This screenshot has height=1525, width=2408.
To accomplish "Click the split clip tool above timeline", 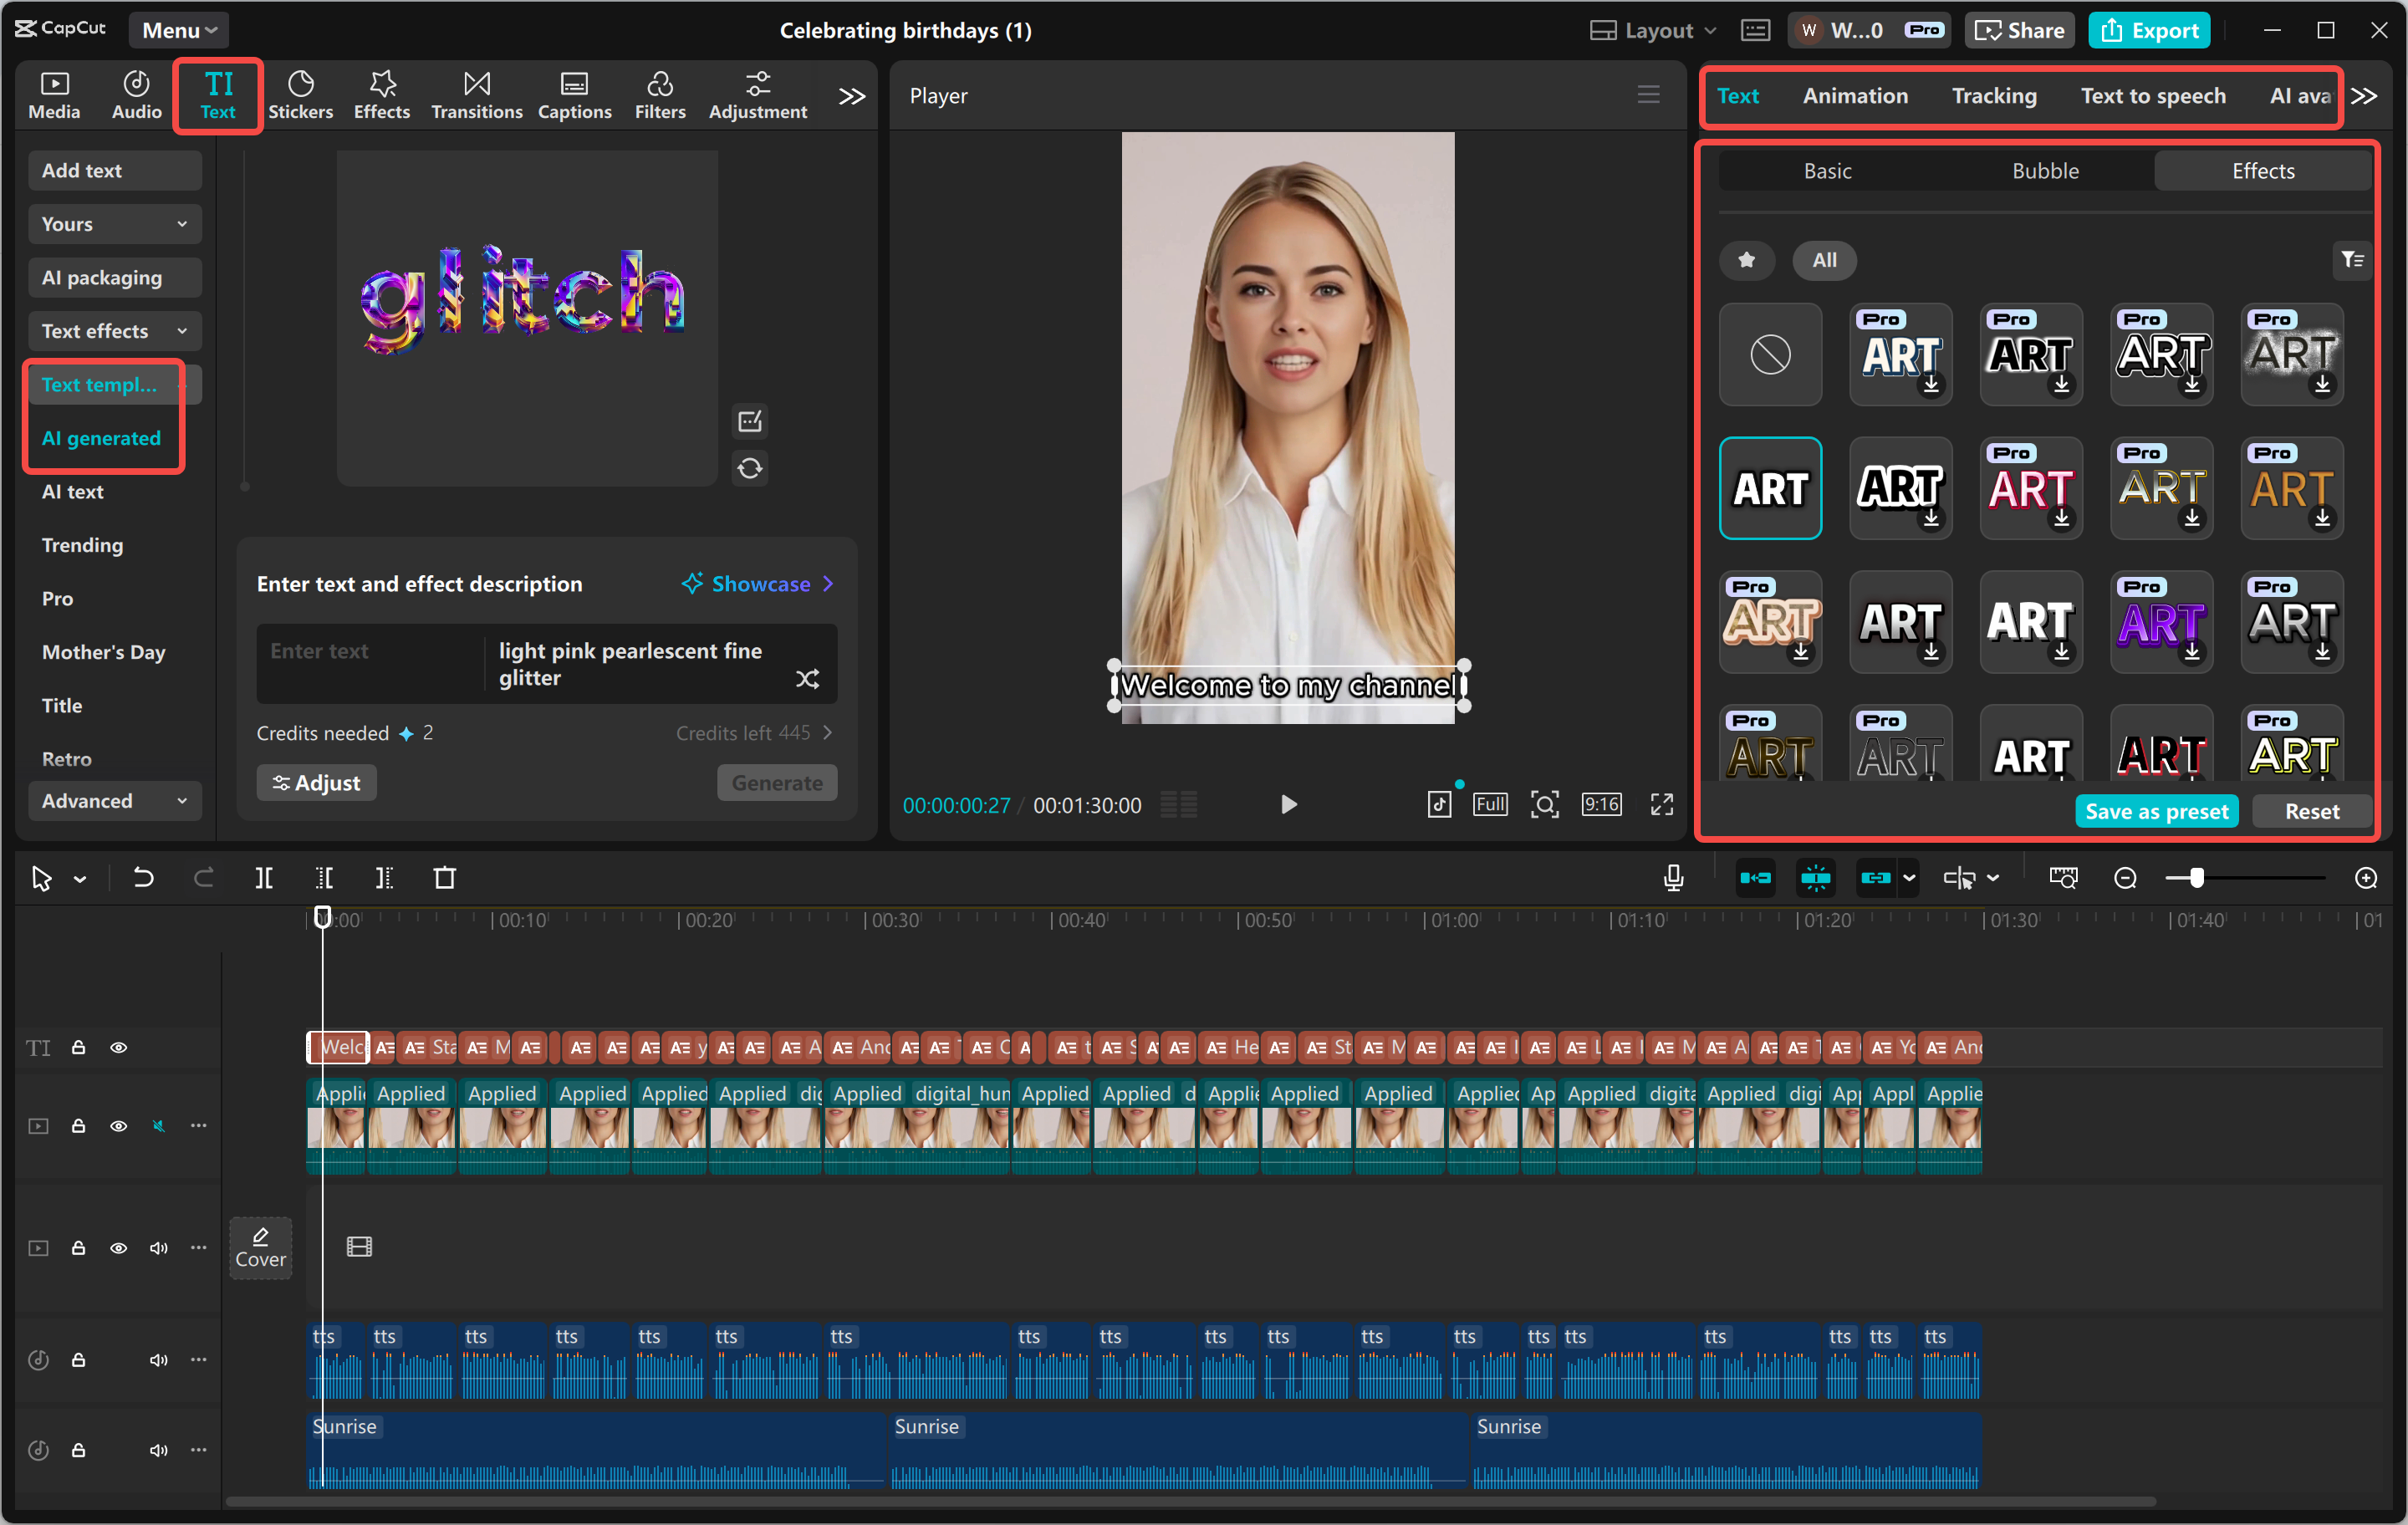I will 265,878.
